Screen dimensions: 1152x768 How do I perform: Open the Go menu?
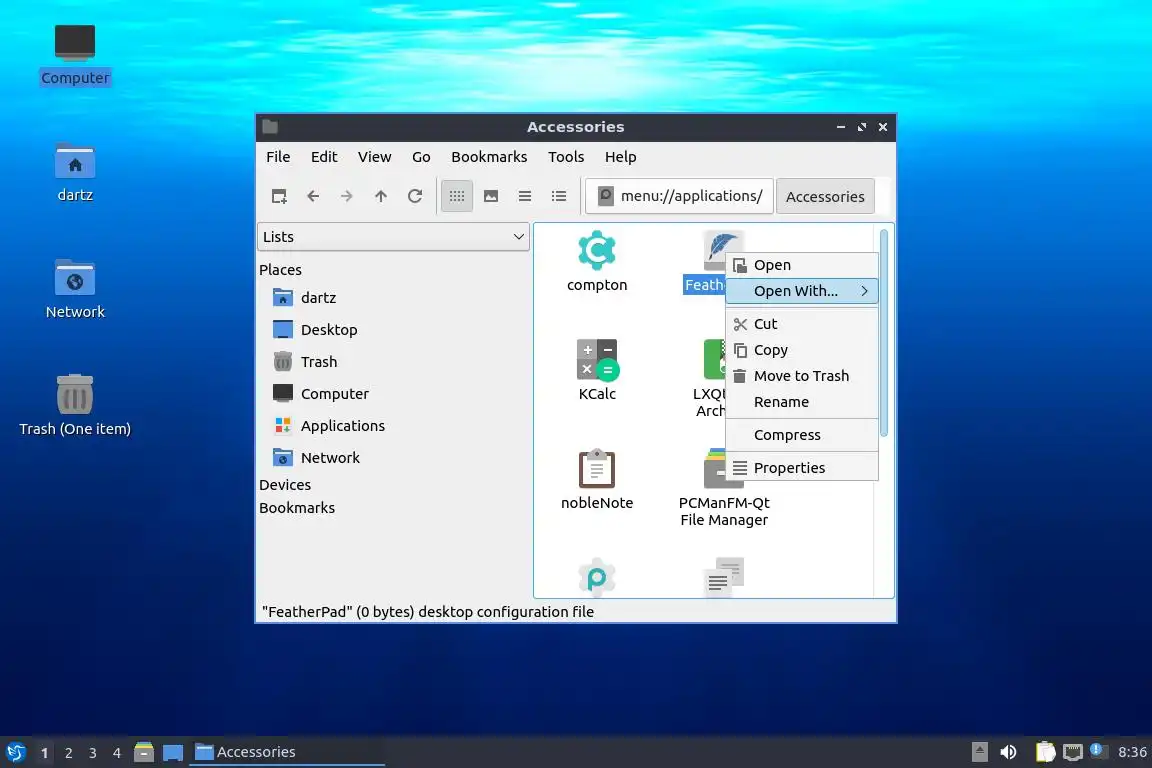click(421, 157)
